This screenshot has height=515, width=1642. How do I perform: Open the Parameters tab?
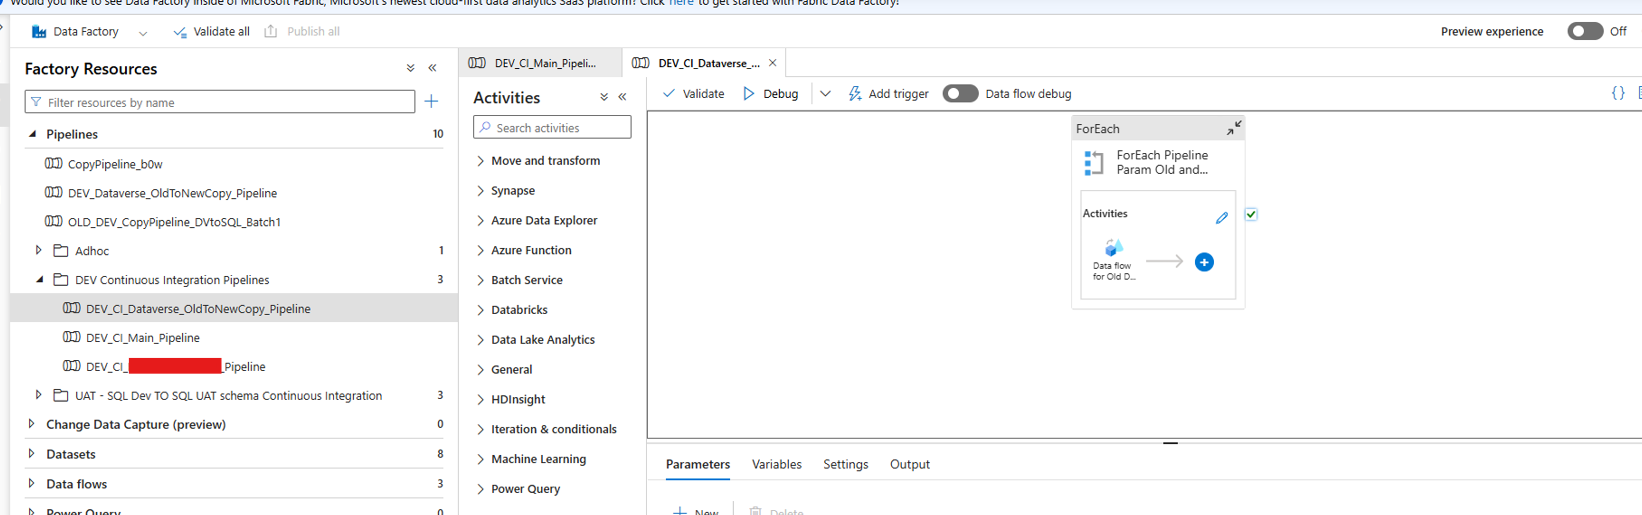tap(698, 465)
